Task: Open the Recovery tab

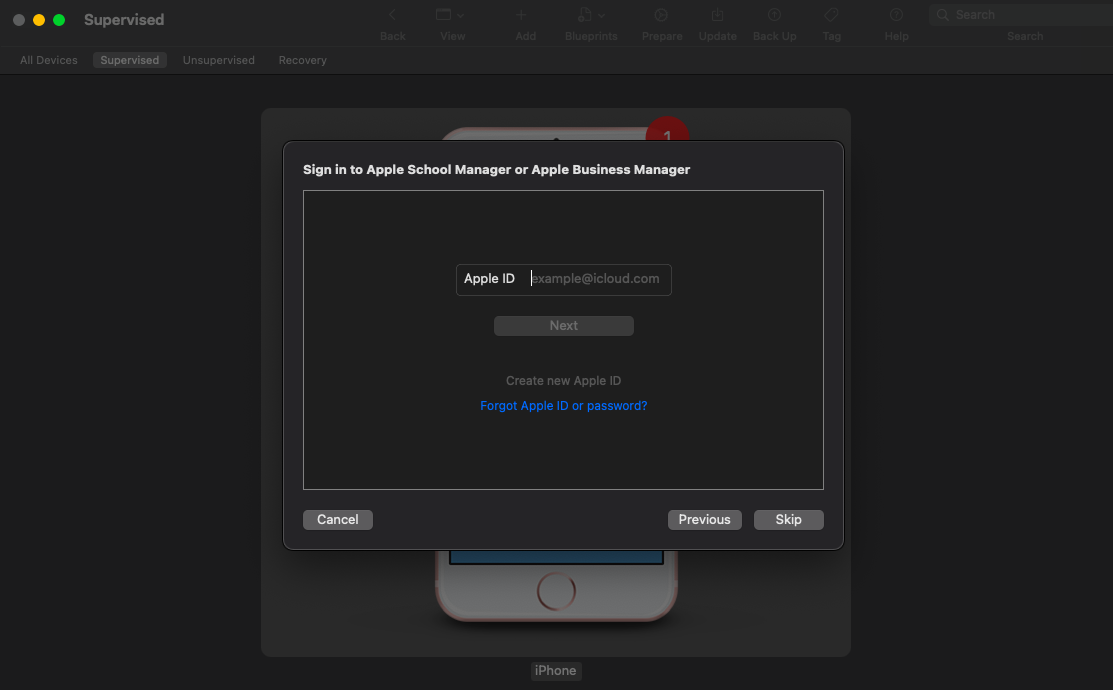Action: [x=302, y=60]
